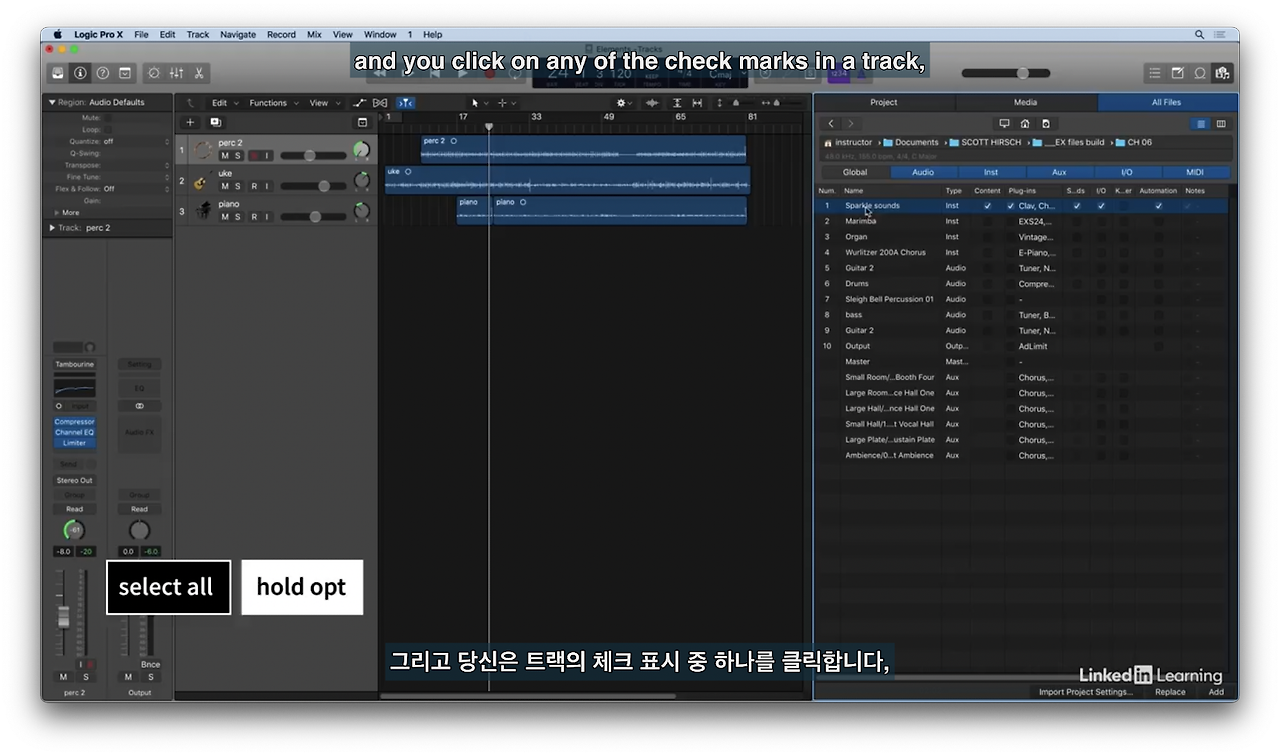The image size is (1280, 756).
Task: Open Flex & Follow popup in inspector
Action: point(137,188)
